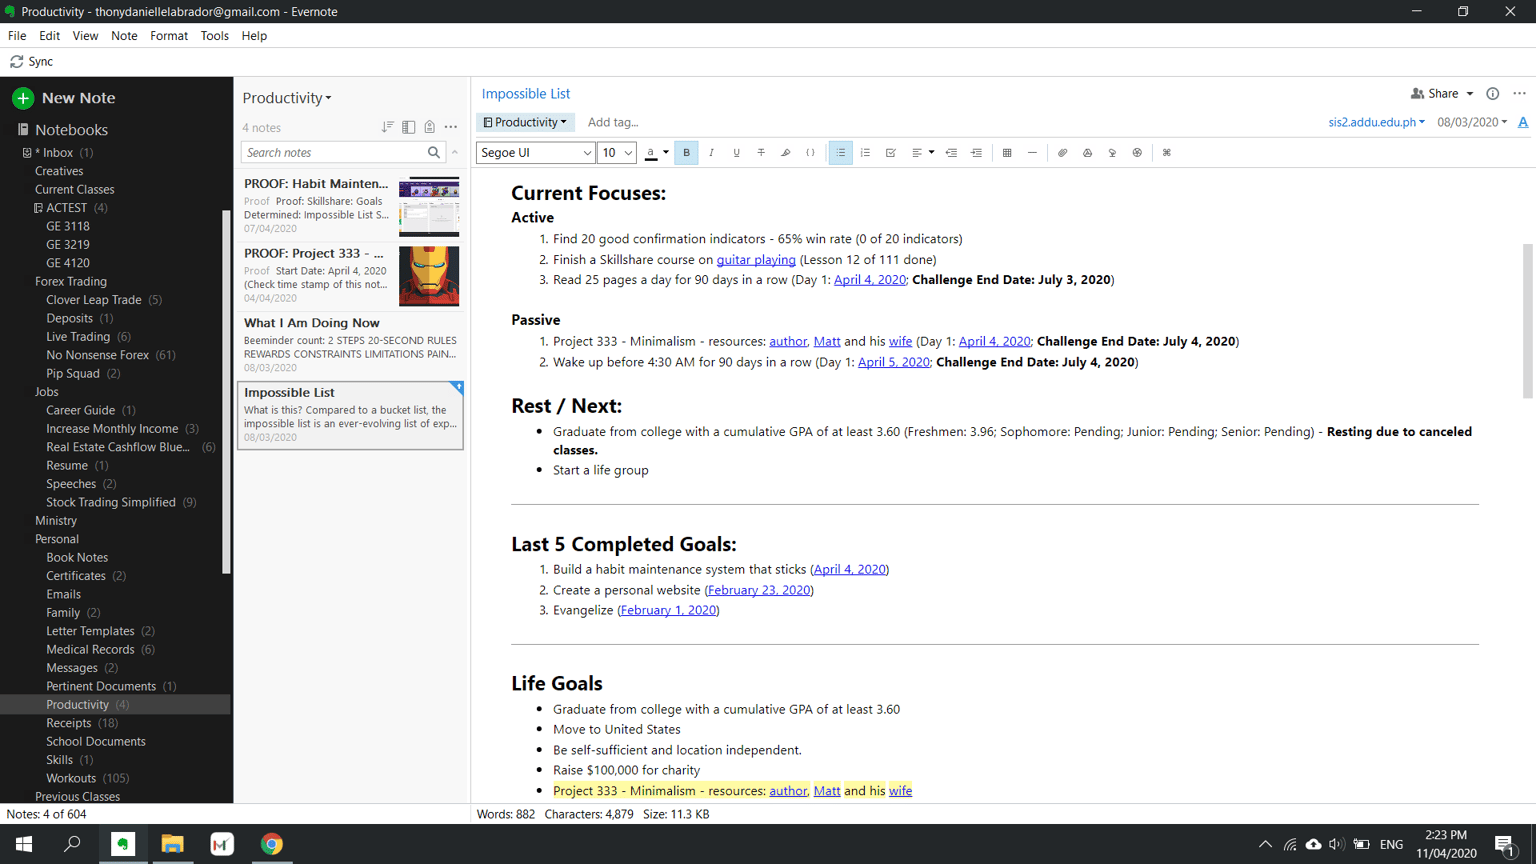Open the What I Am Doing Now note
The height and width of the screenshot is (864, 1536).
(x=350, y=345)
